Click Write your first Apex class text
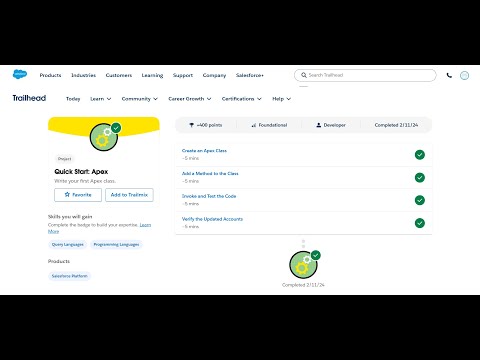The width and height of the screenshot is (480, 360). point(85,181)
